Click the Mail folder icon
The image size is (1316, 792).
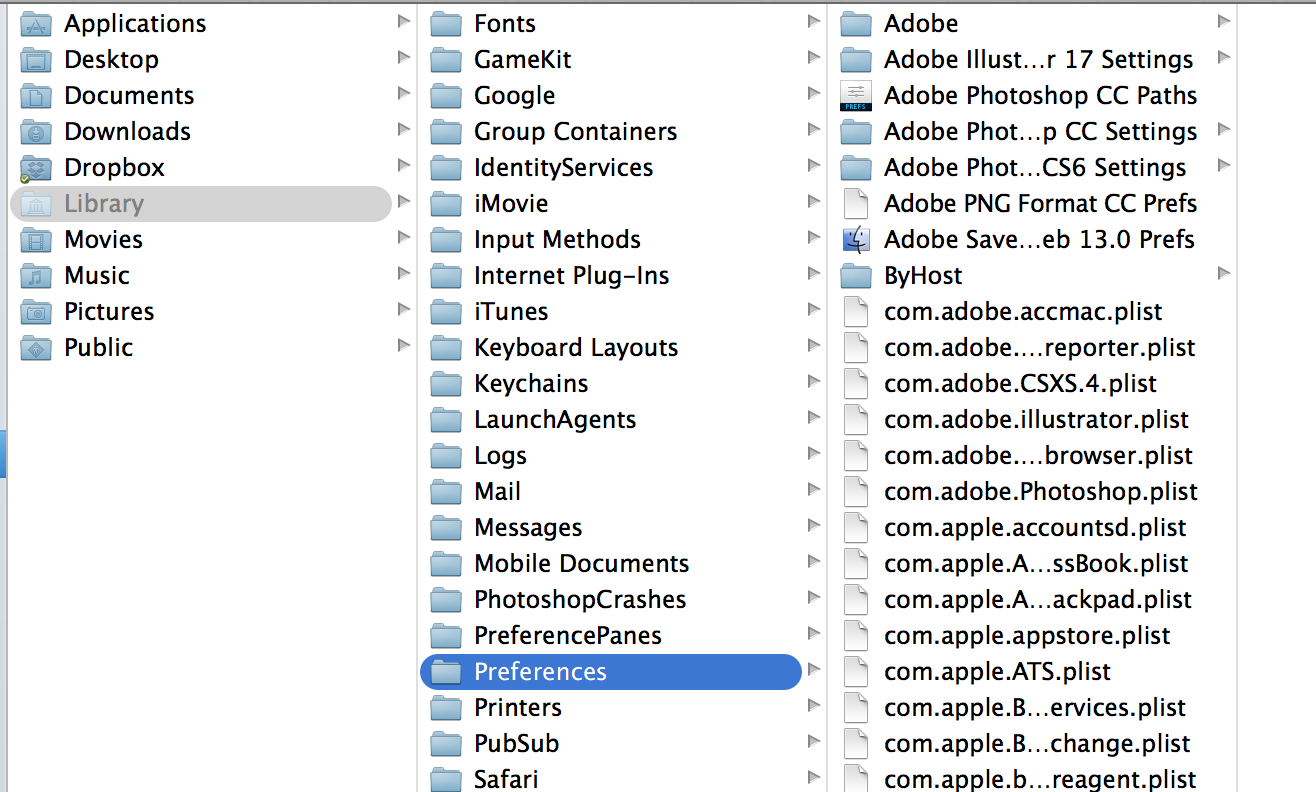pos(446,492)
